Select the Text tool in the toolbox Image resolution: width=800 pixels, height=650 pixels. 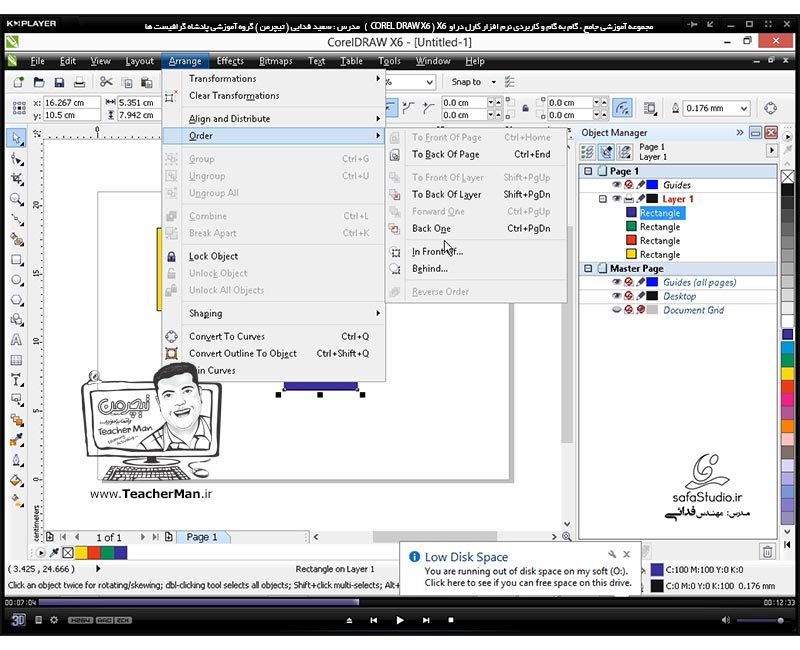click(17, 340)
